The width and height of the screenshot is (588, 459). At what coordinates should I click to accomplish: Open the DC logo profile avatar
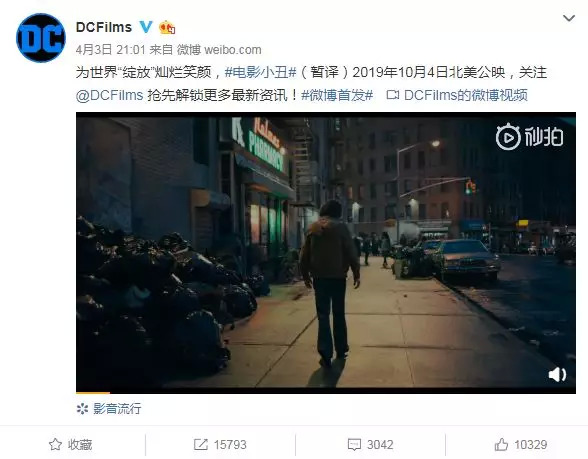(41, 38)
